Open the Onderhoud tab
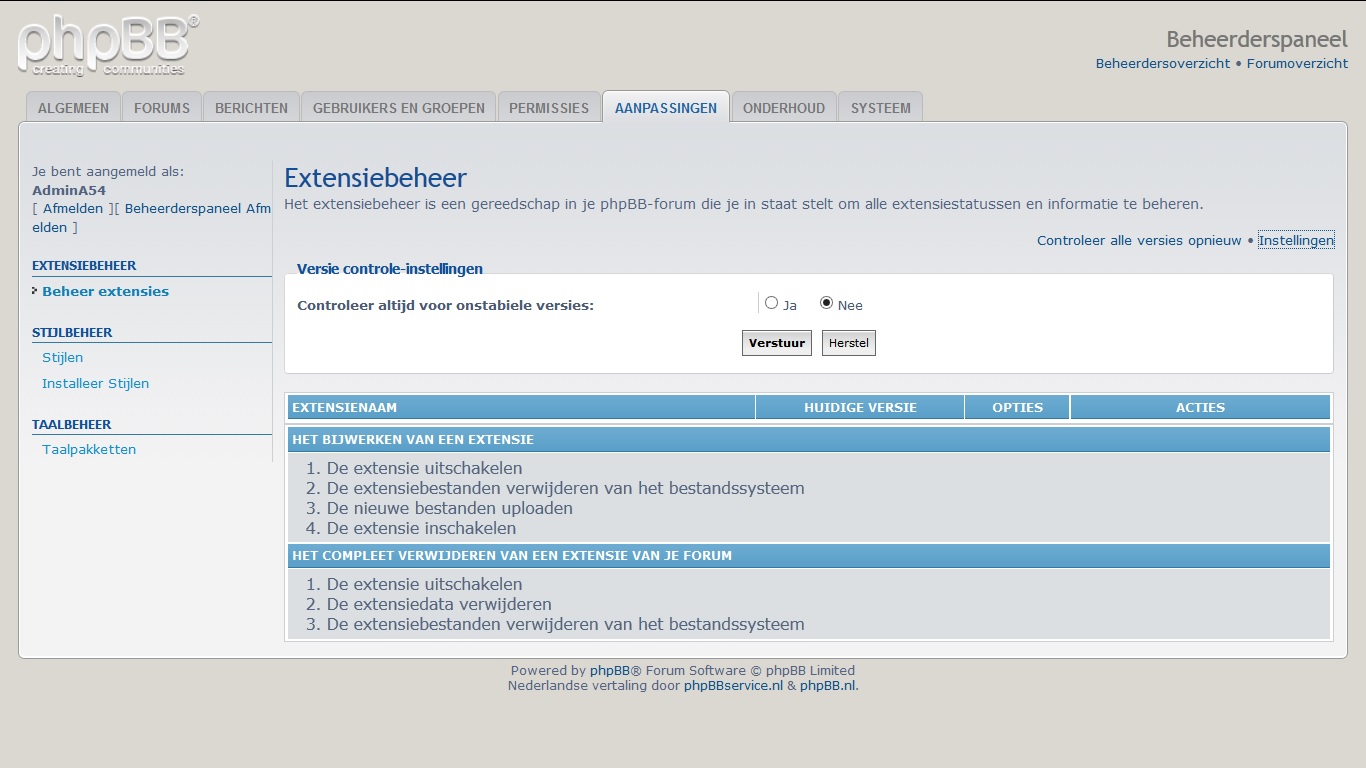Screen dimensions: 1366x768 (784, 107)
